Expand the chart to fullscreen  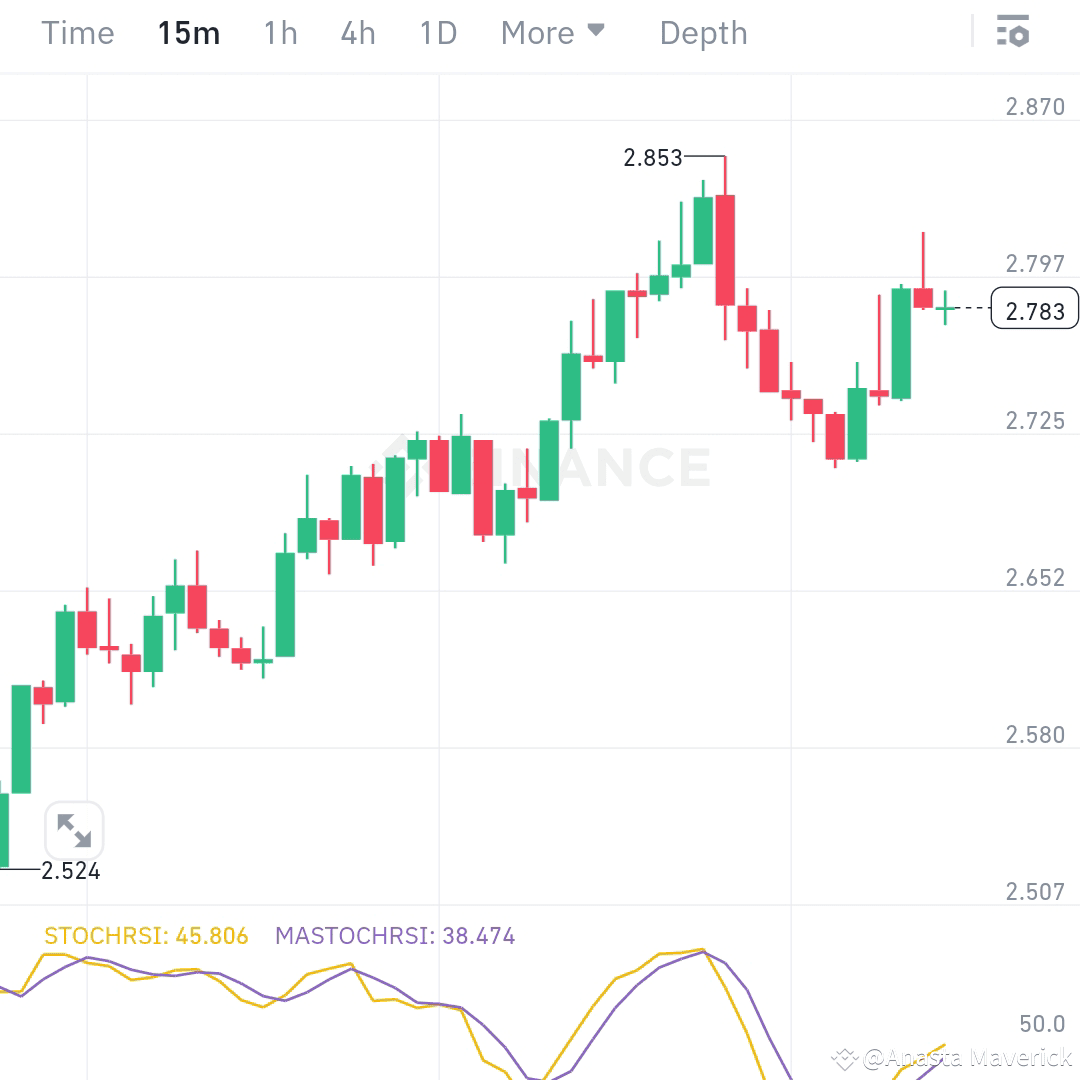point(74,830)
